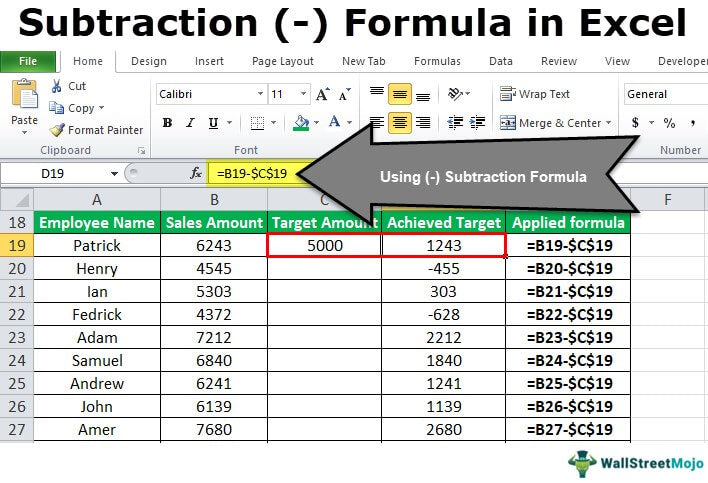Click the borders icon in Font group
This screenshot has width=708, height=483.
257,123
